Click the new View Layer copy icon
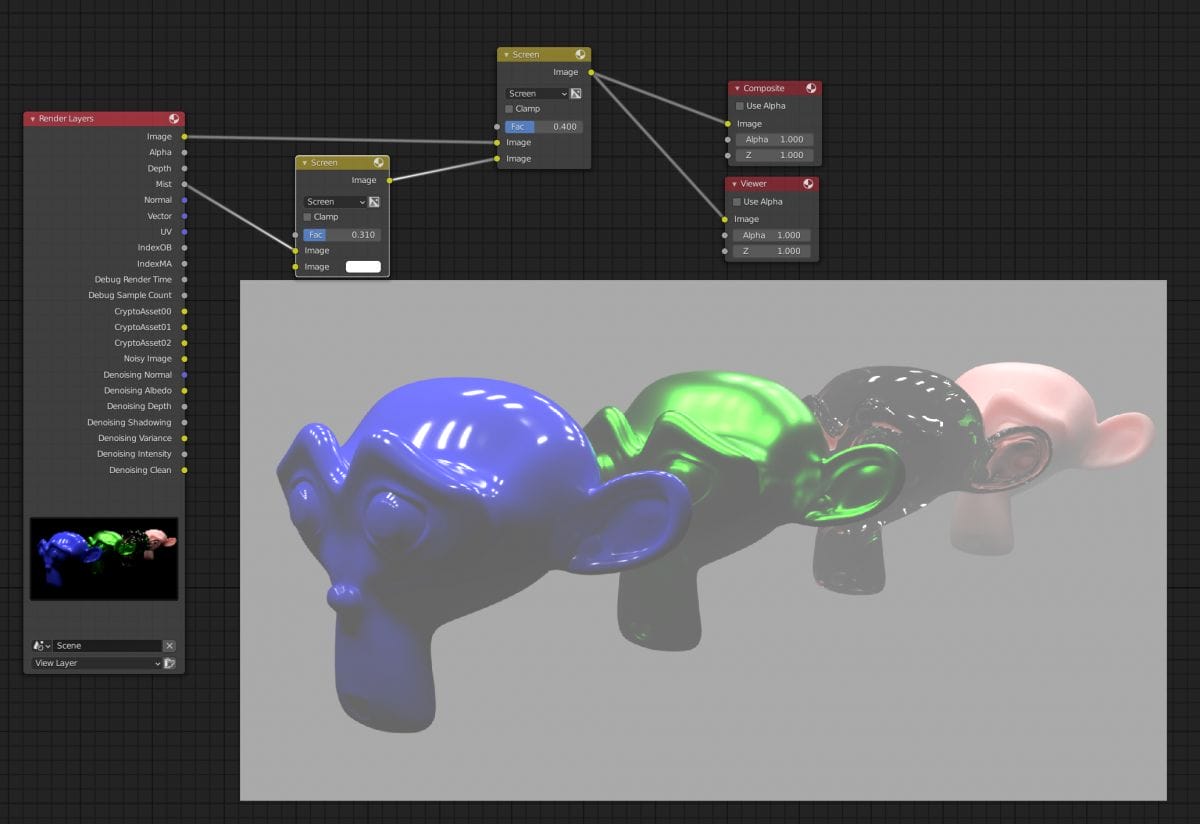This screenshot has width=1200, height=824. 169,663
